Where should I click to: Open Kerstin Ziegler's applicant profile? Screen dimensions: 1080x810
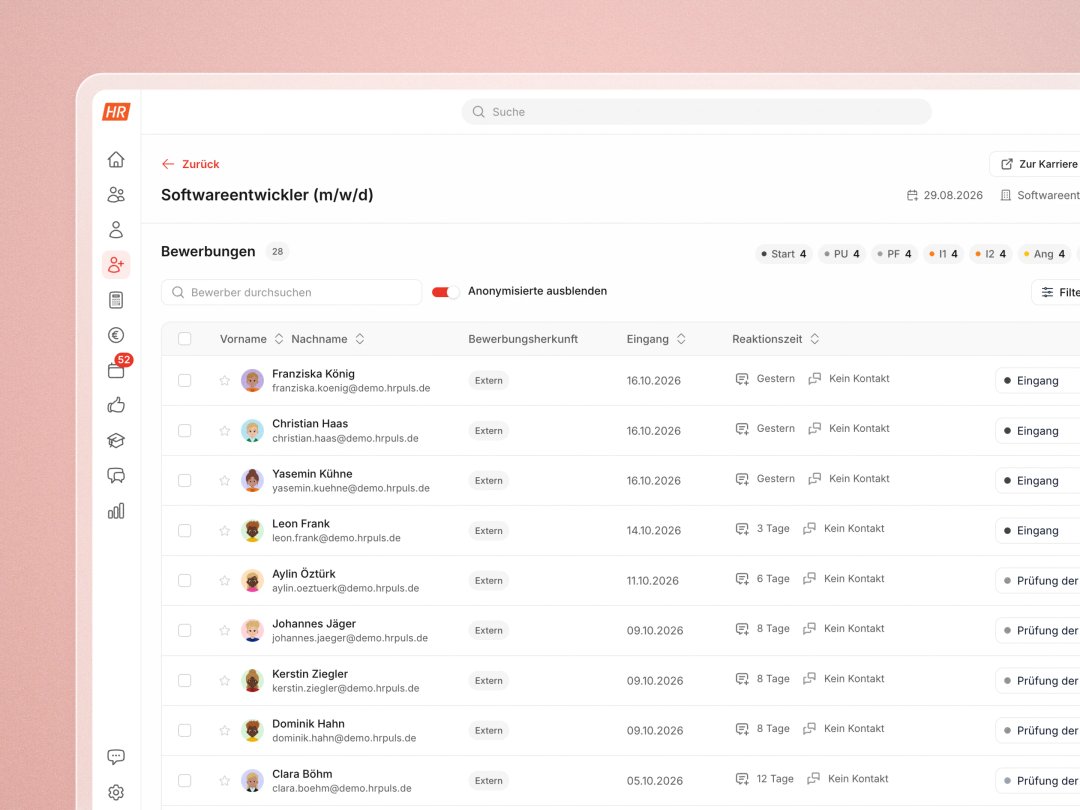tap(310, 674)
